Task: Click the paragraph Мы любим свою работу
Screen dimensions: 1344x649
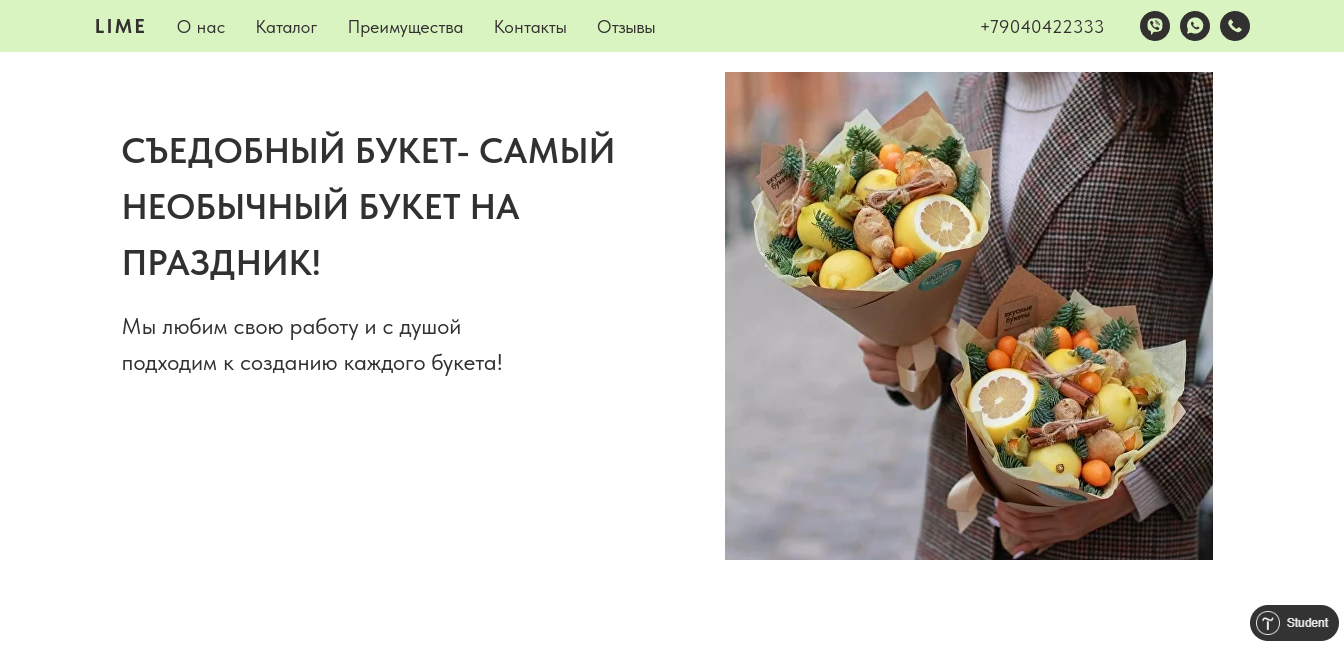Action: (312, 345)
